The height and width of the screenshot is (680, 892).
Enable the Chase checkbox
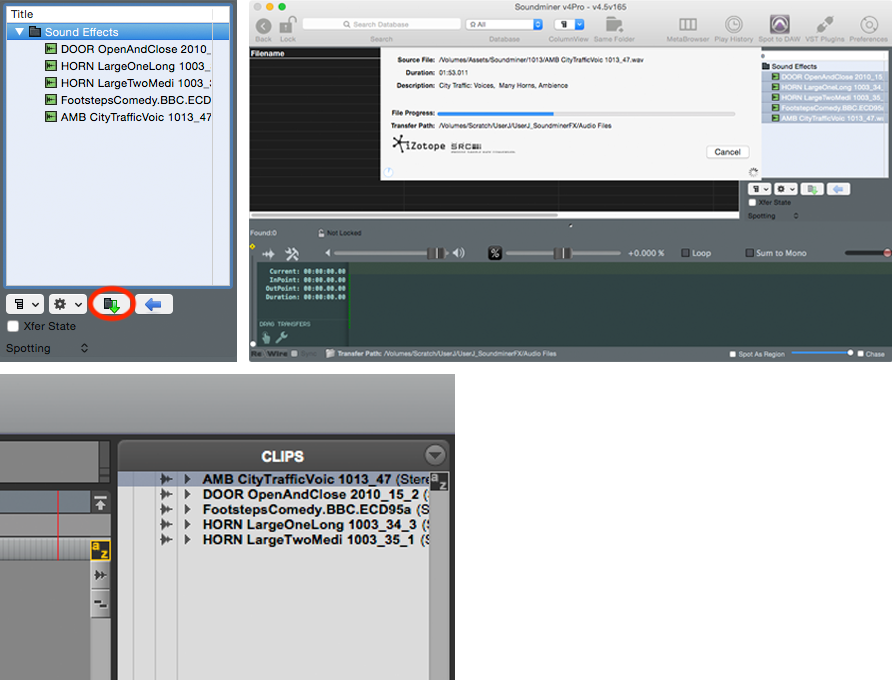[x=860, y=353]
